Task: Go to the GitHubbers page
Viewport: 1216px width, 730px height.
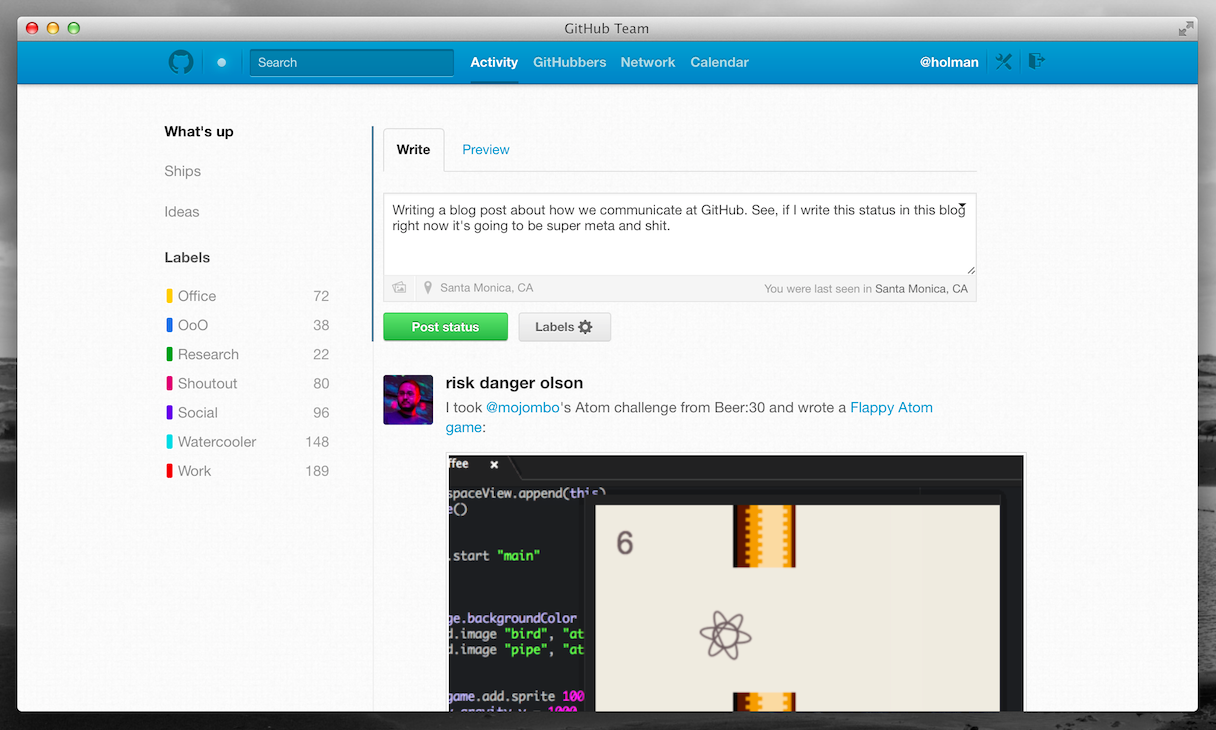Action: click(x=569, y=62)
